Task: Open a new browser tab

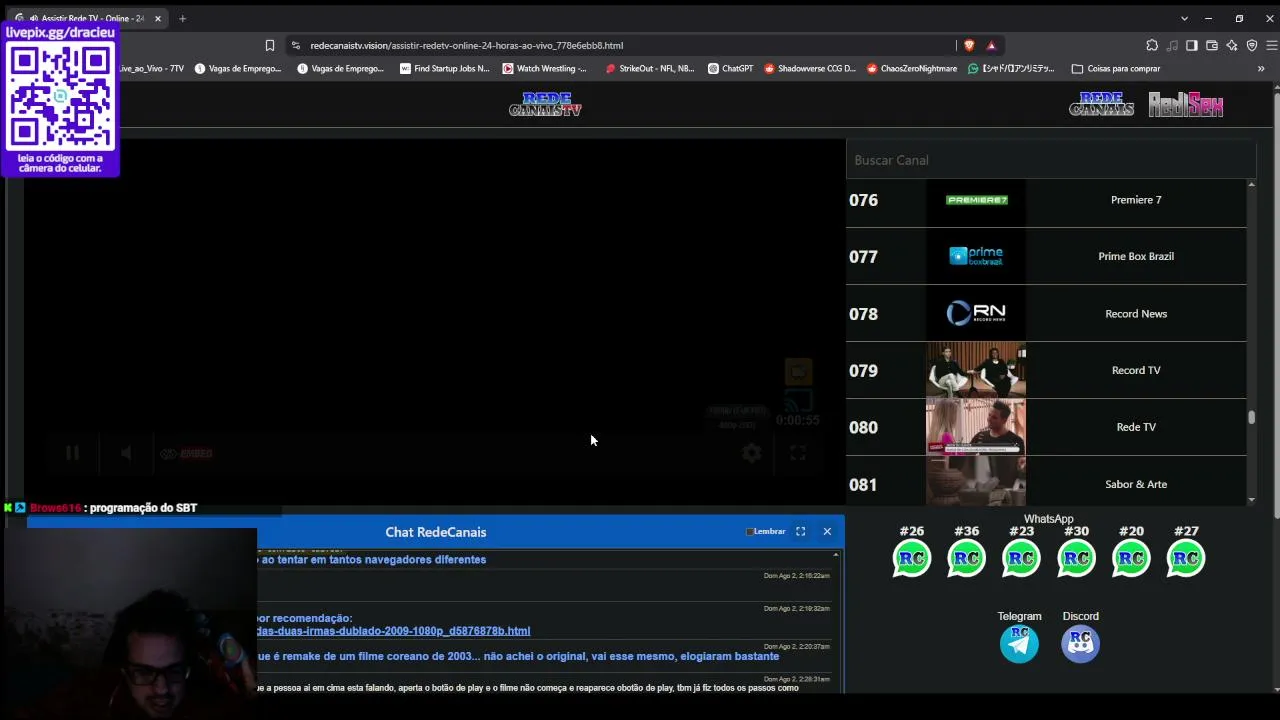Action: pyautogui.click(x=182, y=18)
